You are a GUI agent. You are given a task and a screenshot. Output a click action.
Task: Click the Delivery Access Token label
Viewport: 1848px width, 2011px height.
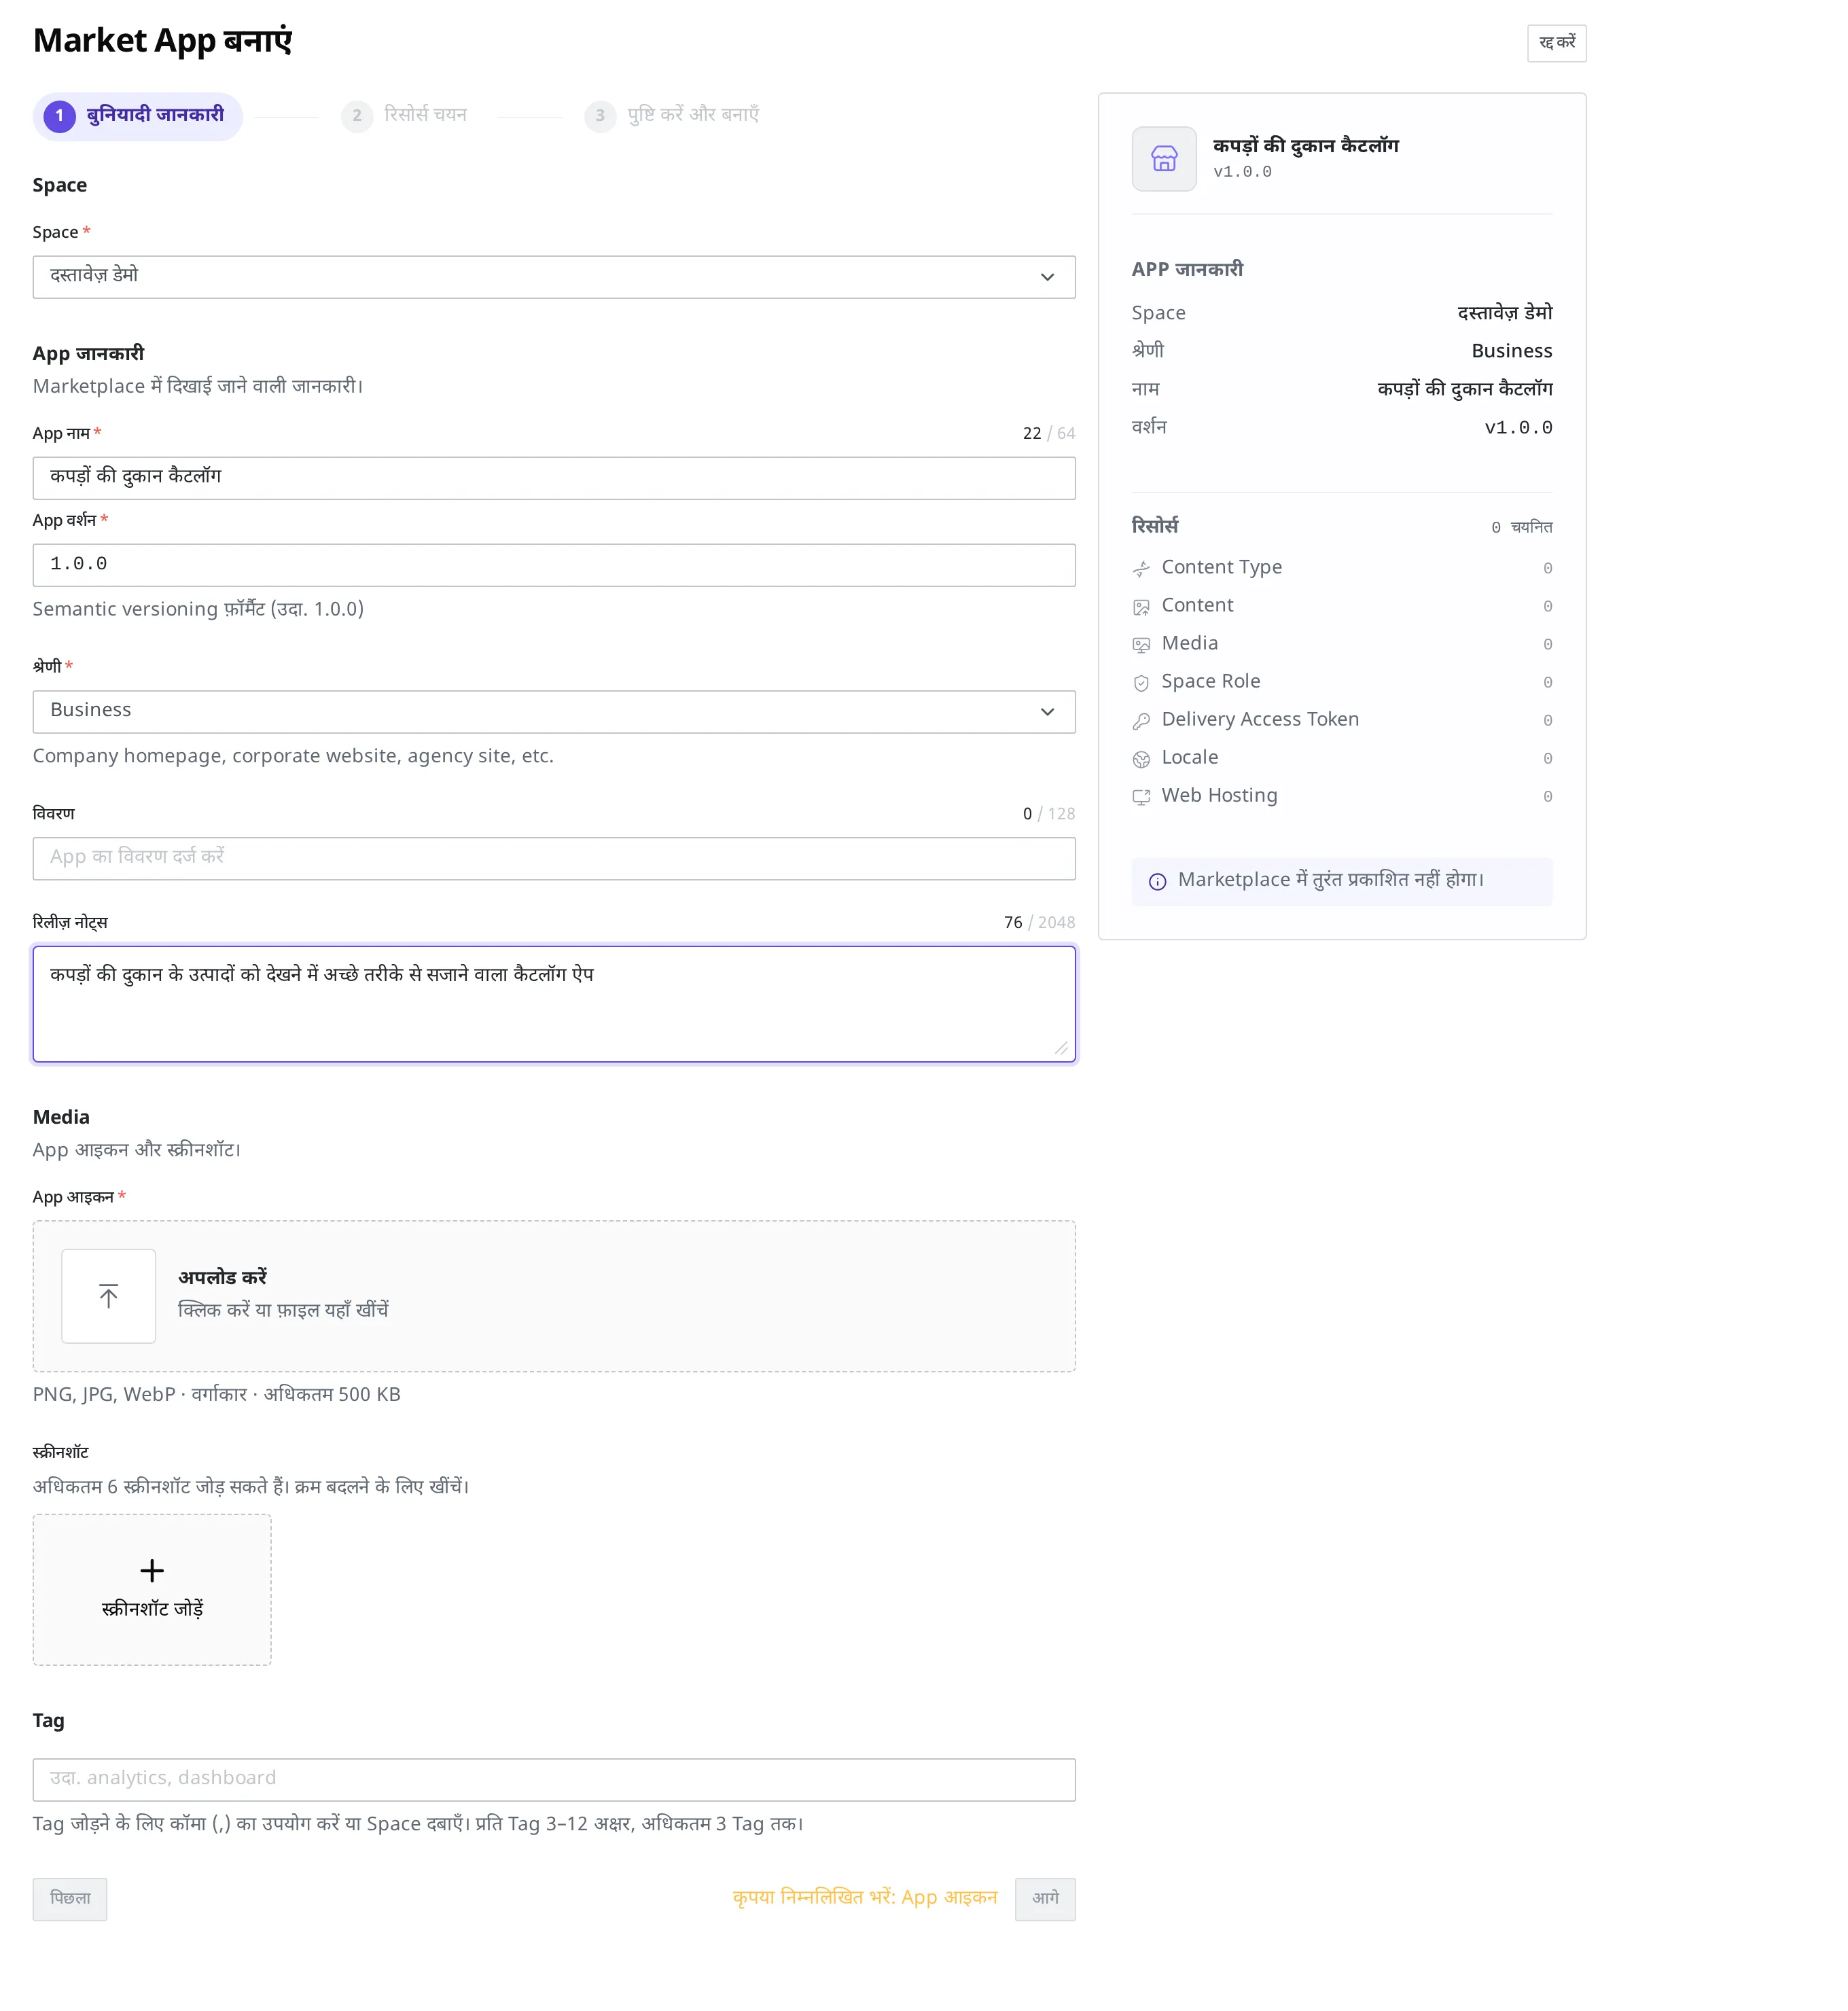click(x=1260, y=719)
